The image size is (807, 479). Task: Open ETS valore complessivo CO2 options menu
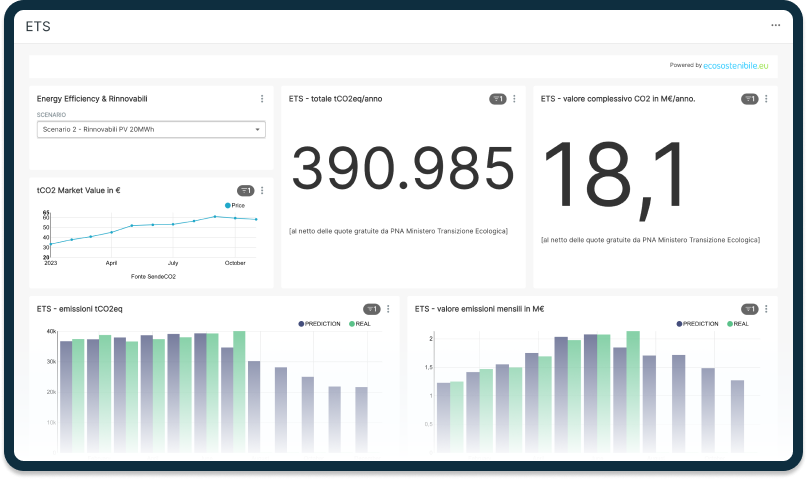[x=766, y=99]
